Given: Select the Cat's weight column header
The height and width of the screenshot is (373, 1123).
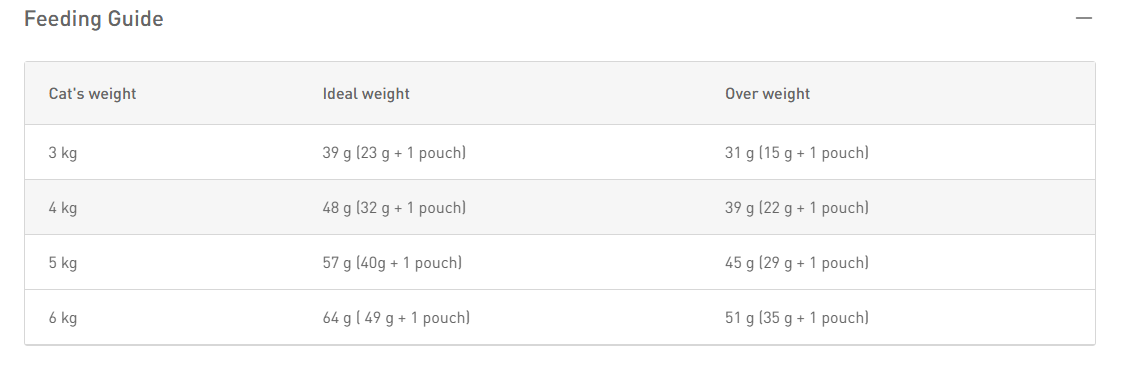Looking at the screenshot, I should click(92, 94).
